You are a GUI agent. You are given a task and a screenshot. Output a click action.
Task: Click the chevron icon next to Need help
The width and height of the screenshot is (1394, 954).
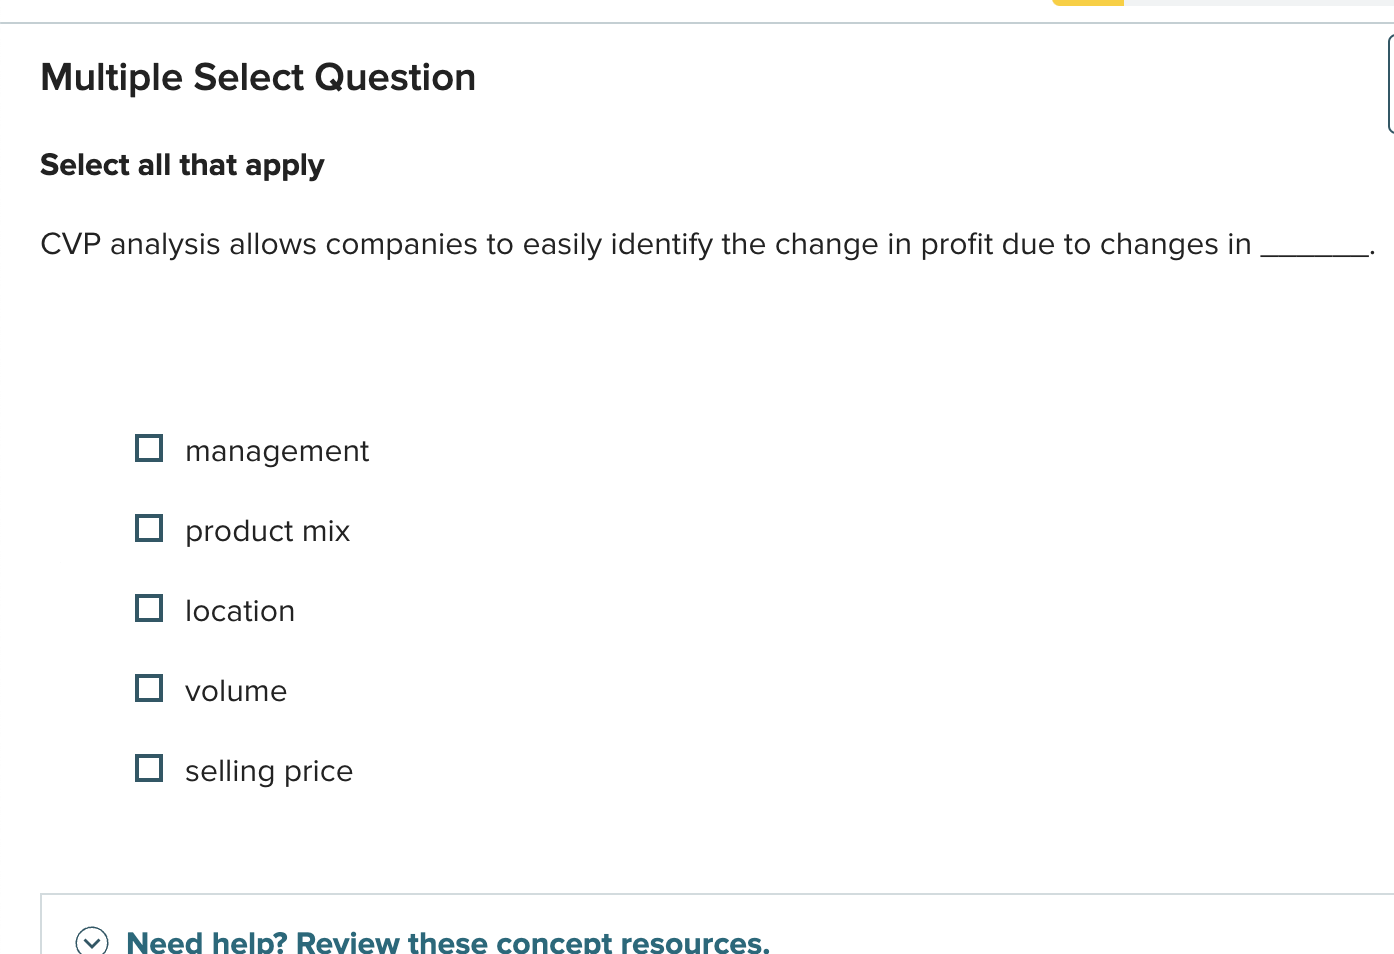93,941
